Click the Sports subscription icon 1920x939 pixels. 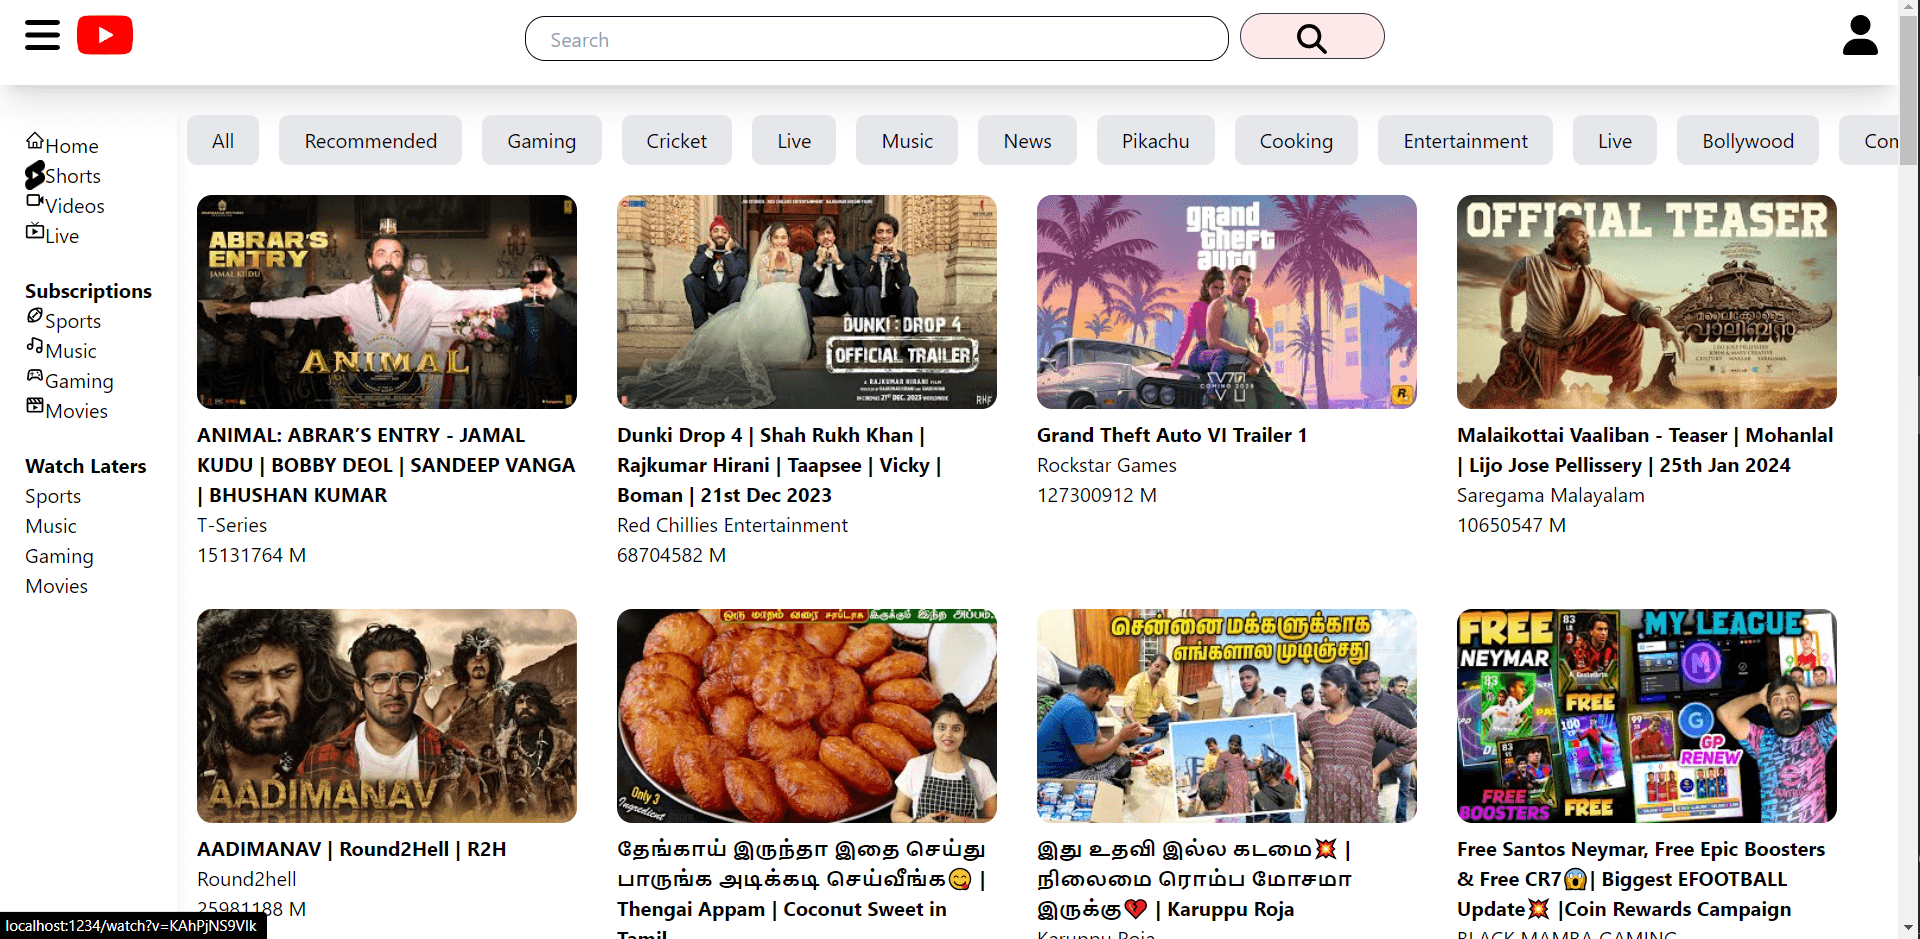pyautogui.click(x=35, y=316)
